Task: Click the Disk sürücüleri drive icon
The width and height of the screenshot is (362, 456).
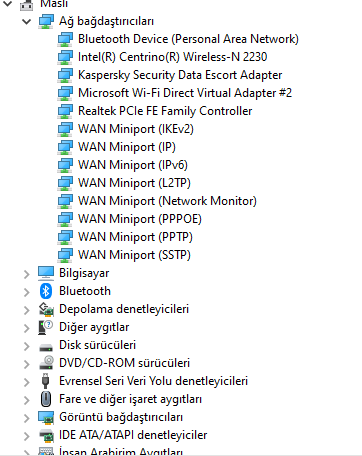Action: (x=46, y=347)
